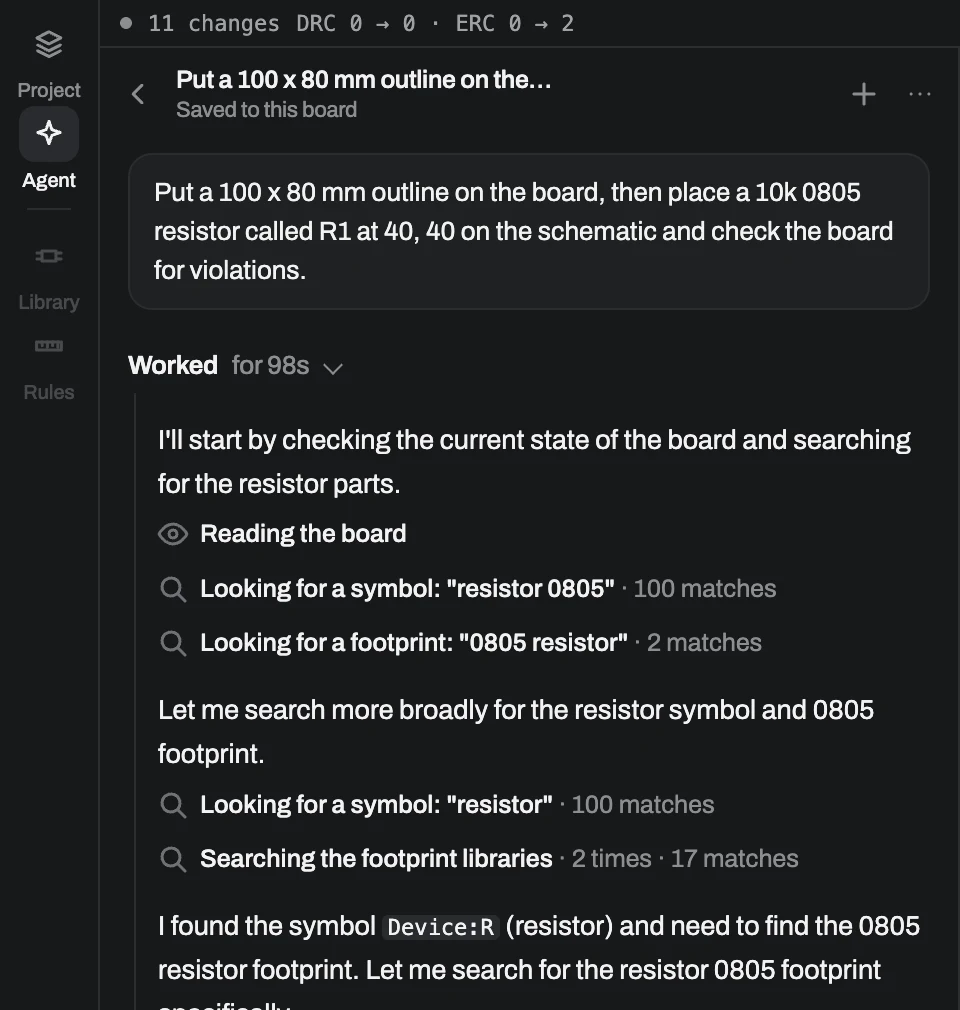Open the Rules ruler icon
Screen dimensions: 960x1010
pyautogui.click(x=49, y=347)
